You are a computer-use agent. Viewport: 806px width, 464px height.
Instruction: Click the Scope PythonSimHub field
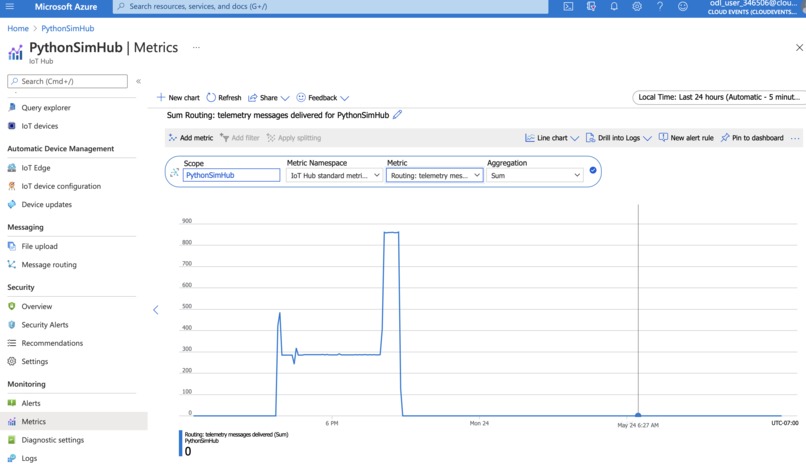(x=231, y=175)
